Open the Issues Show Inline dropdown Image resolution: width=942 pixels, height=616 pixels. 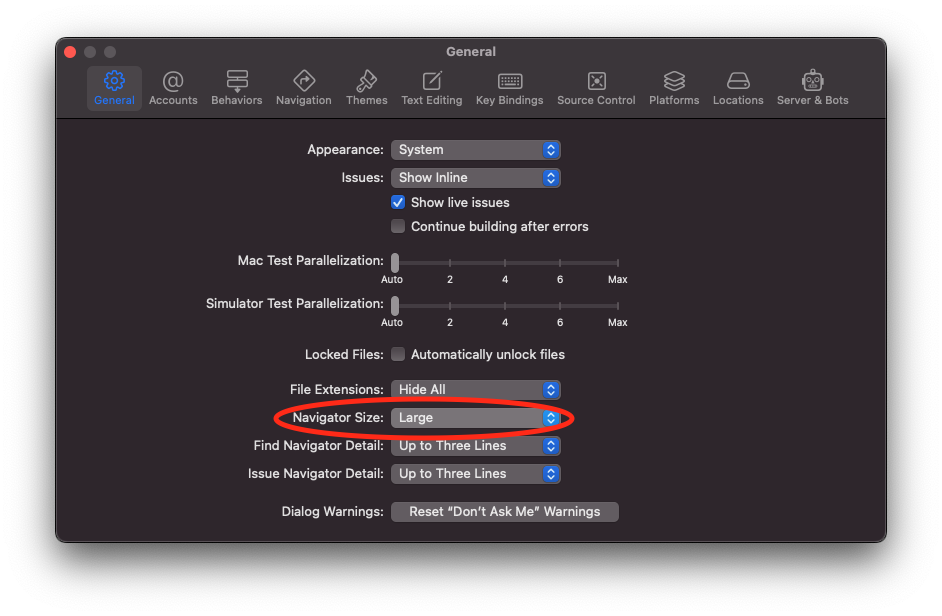tap(475, 178)
